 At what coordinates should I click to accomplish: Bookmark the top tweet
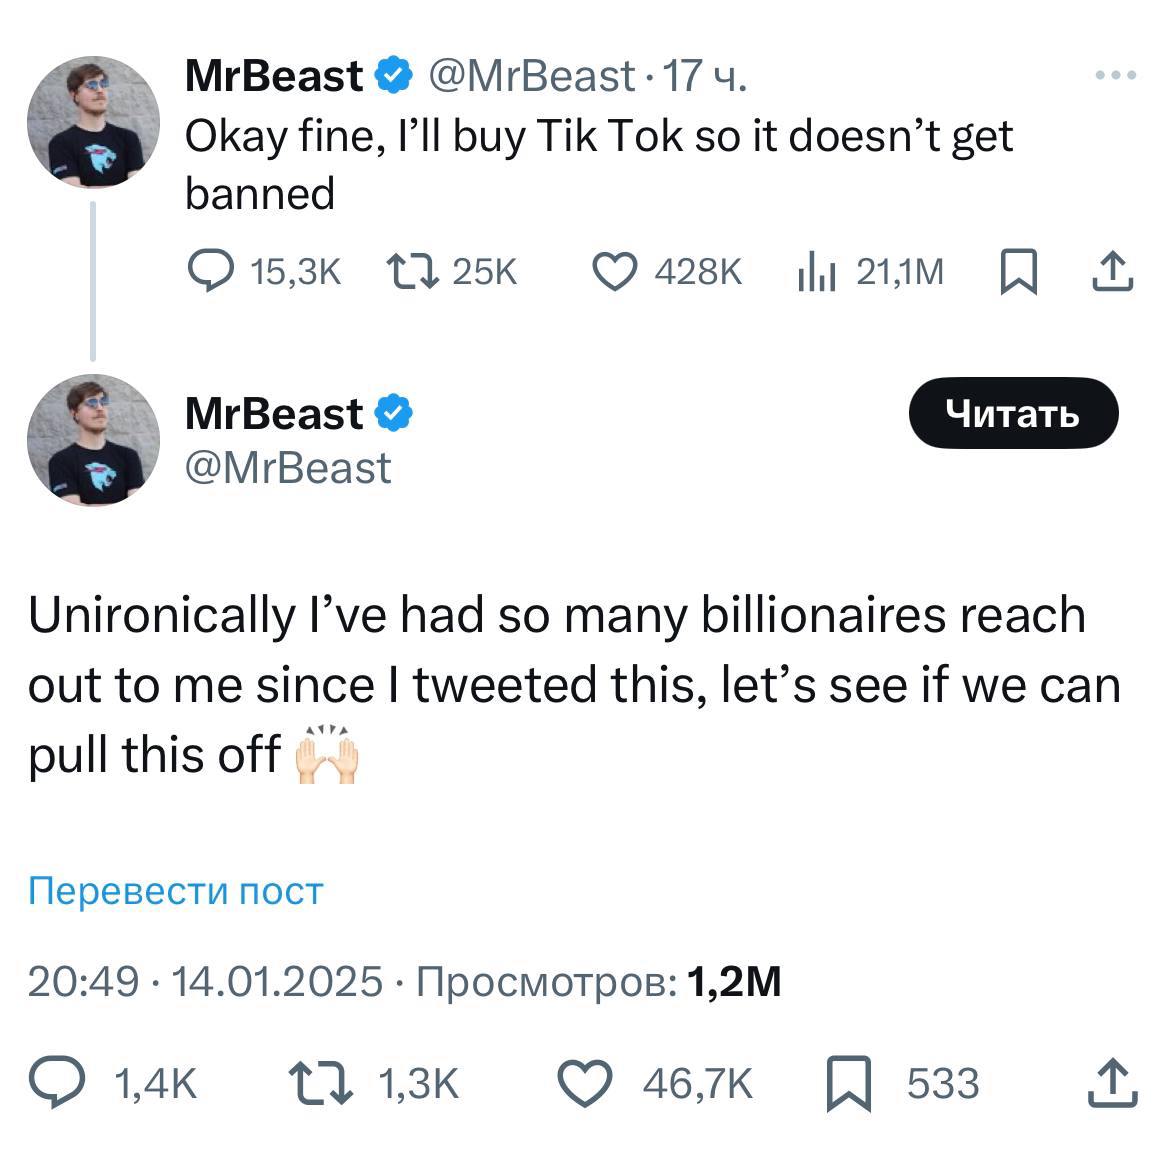(1017, 271)
